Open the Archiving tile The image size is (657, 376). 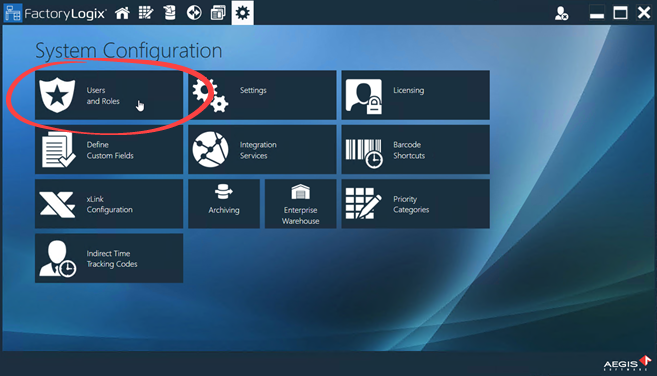(x=224, y=204)
